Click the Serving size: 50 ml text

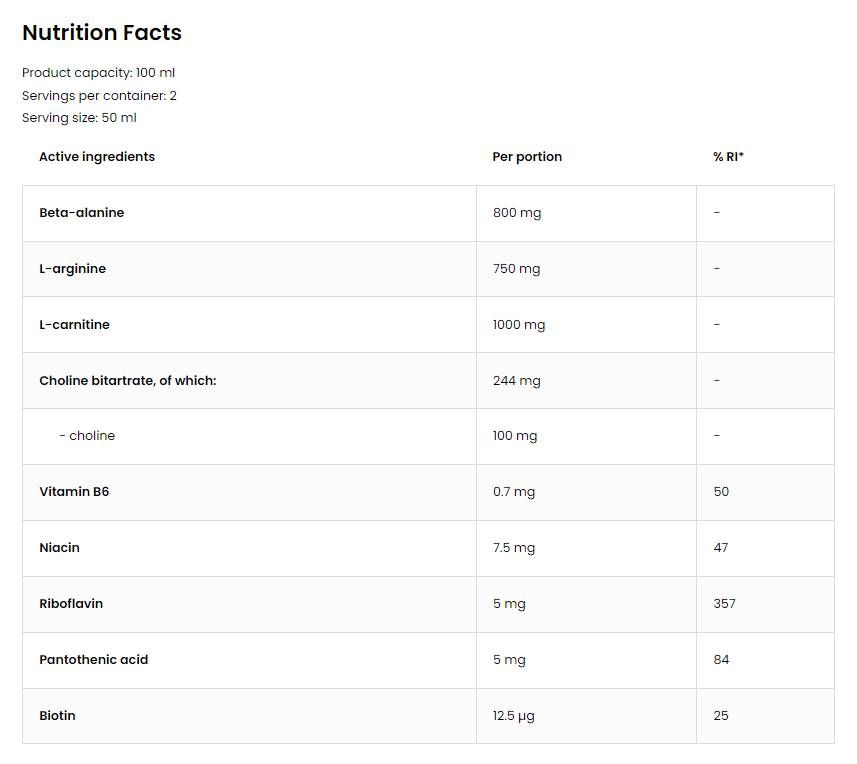coord(79,118)
